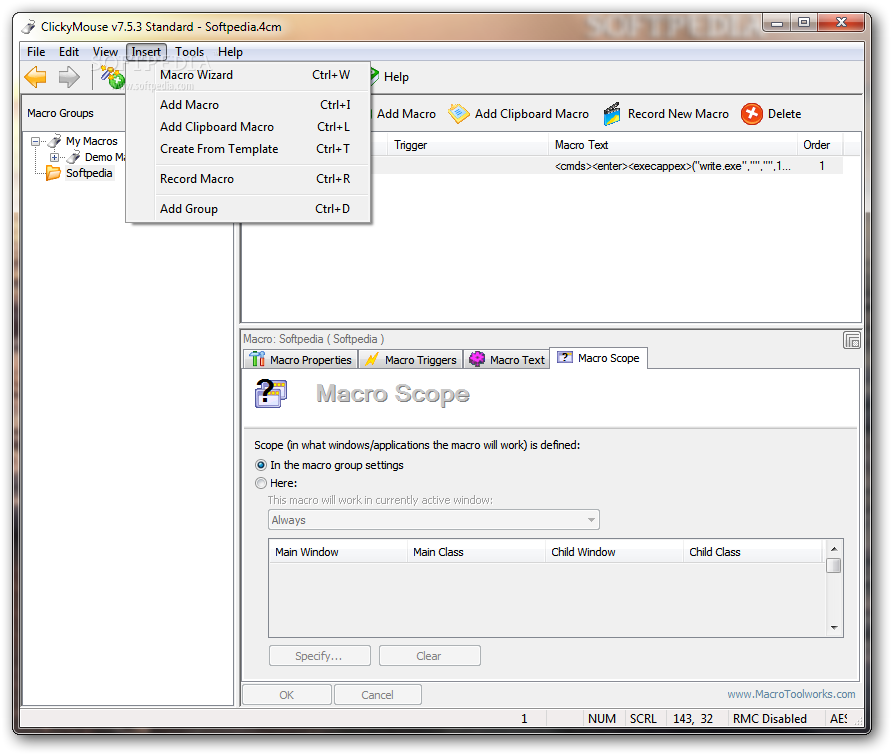892x755 pixels.
Task: Click the ClickyMouse title bar app icon
Action: click(28, 27)
